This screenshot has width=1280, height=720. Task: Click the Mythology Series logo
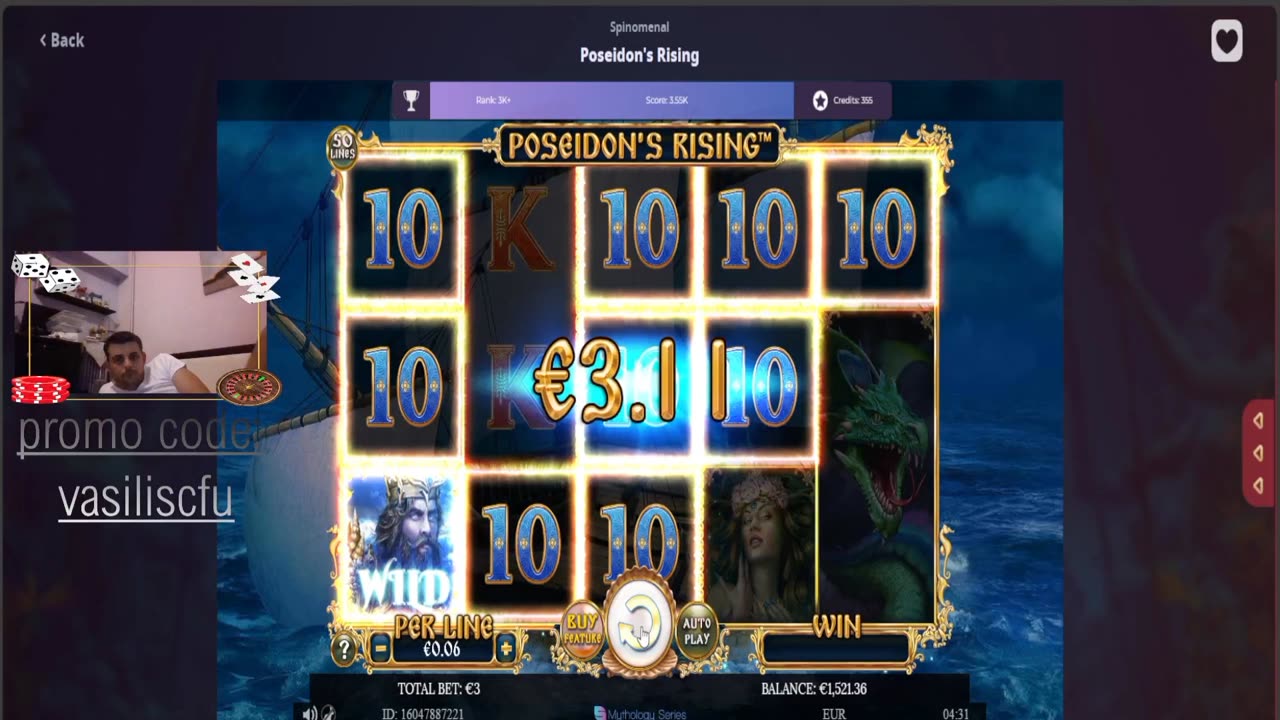pyautogui.click(x=640, y=713)
